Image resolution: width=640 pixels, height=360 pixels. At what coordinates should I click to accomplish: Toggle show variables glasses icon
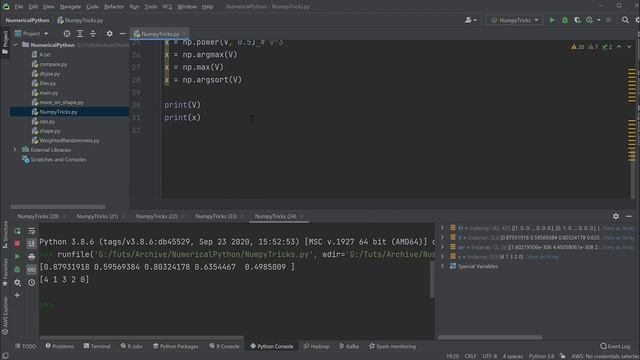[x=31, y=269]
